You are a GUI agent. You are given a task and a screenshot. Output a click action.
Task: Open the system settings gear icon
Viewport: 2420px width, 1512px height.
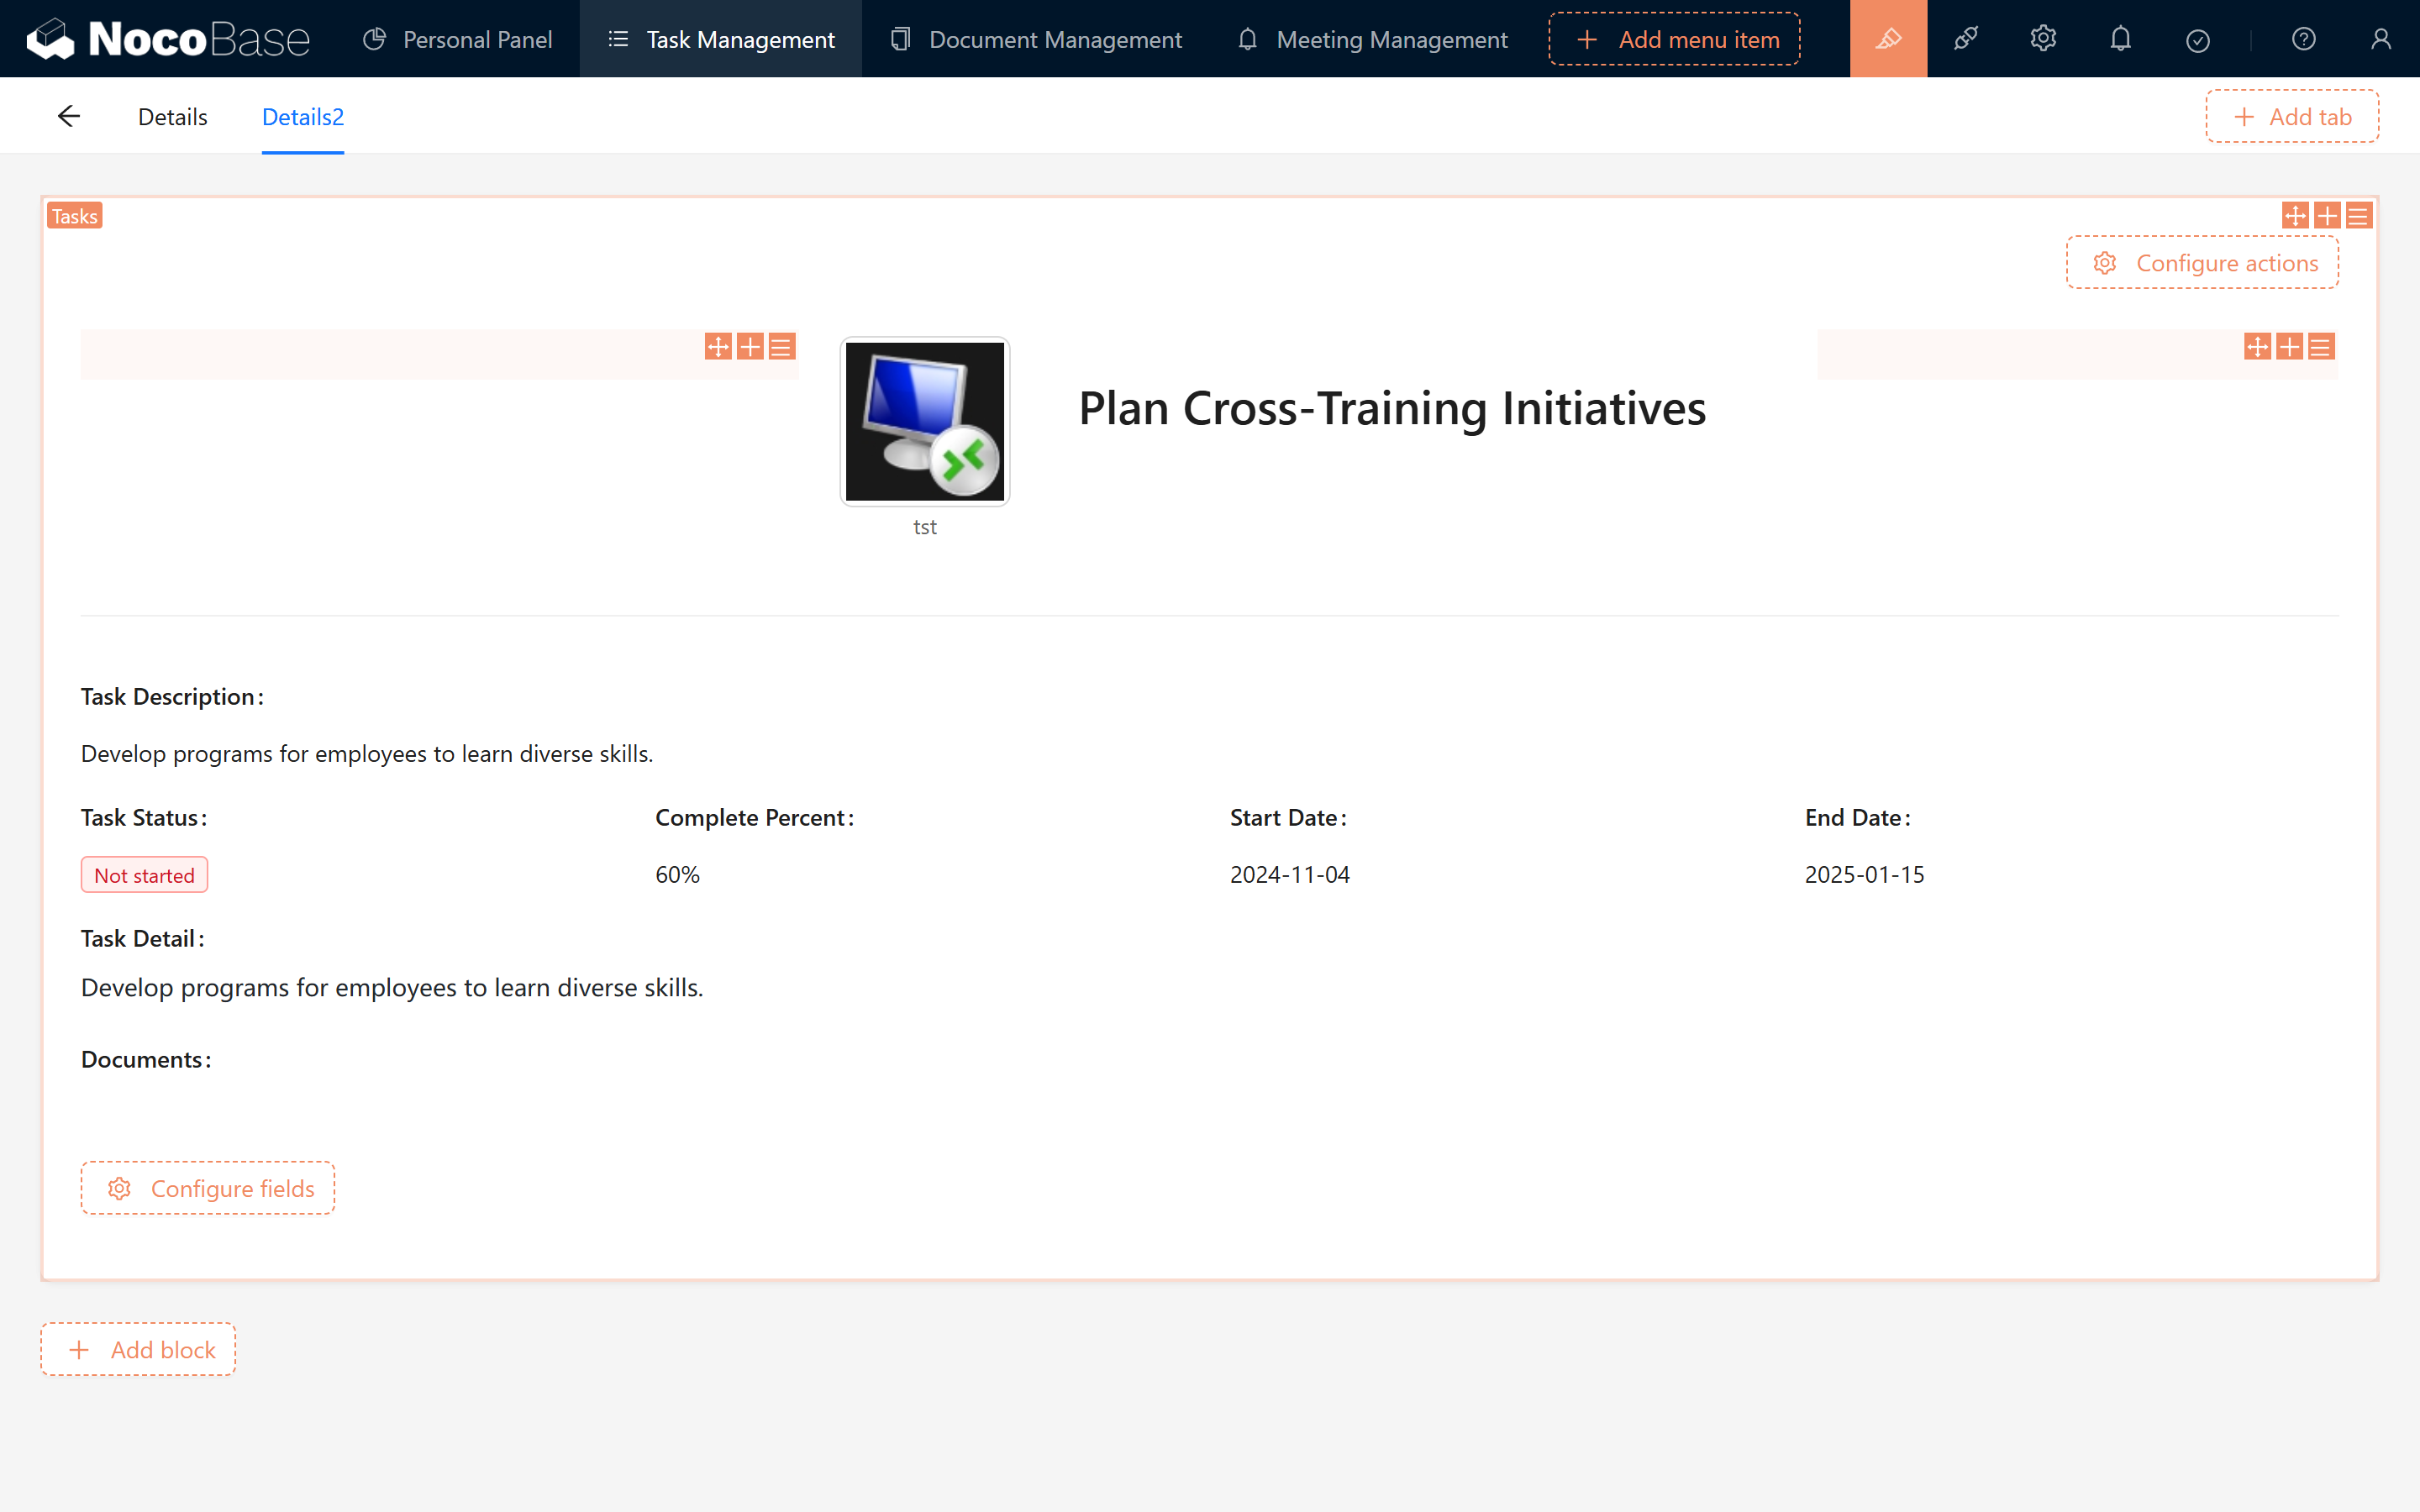tap(2043, 39)
